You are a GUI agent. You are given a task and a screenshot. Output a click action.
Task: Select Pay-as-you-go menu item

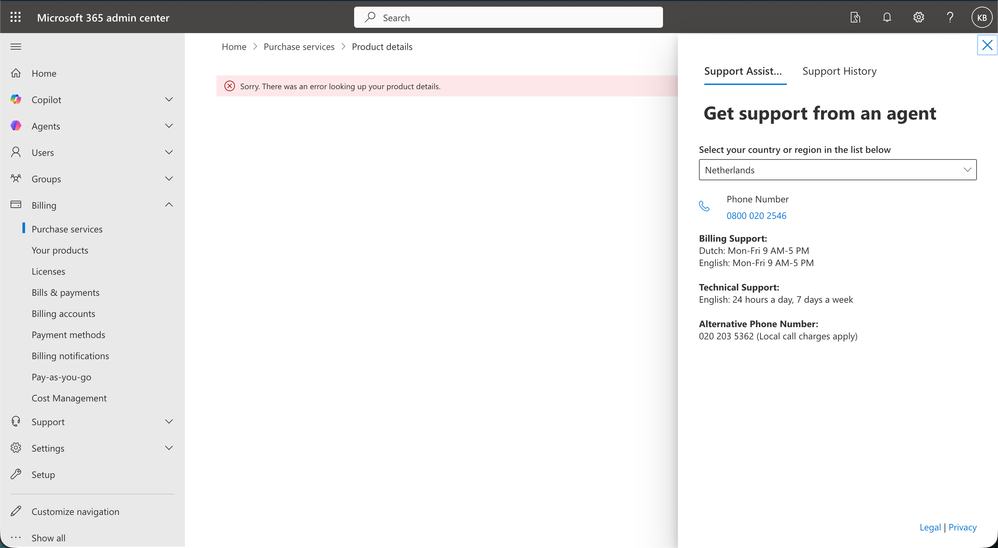pos(61,377)
